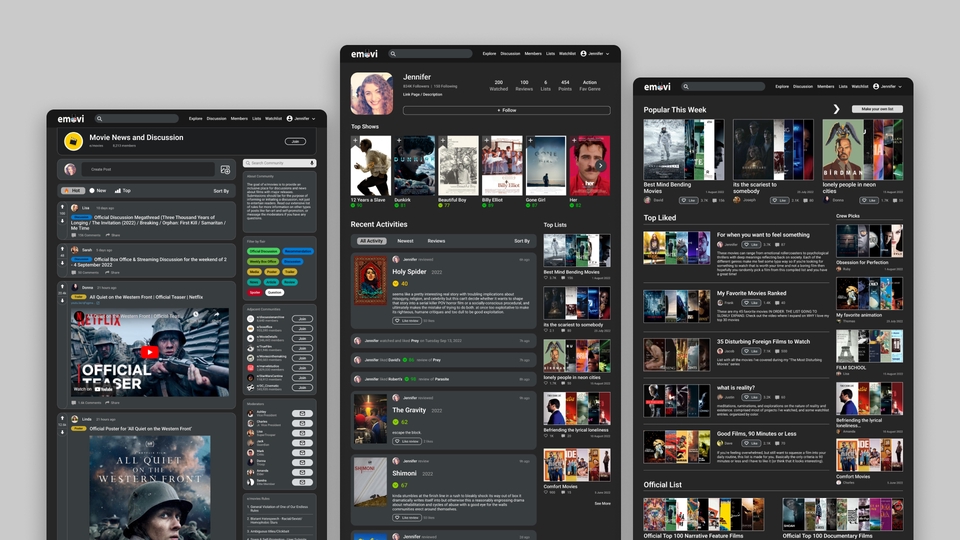The image size is (960, 540).
Task: Add Dunkirk using its plus bookmark icon
Action: pyautogui.click(x=399, y=140)
